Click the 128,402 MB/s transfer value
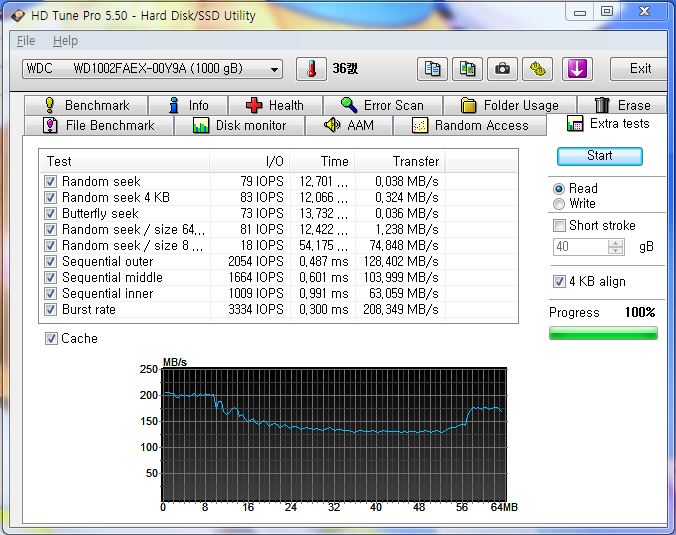The height and width of the screenshot is (535, 676). point(401,262)
